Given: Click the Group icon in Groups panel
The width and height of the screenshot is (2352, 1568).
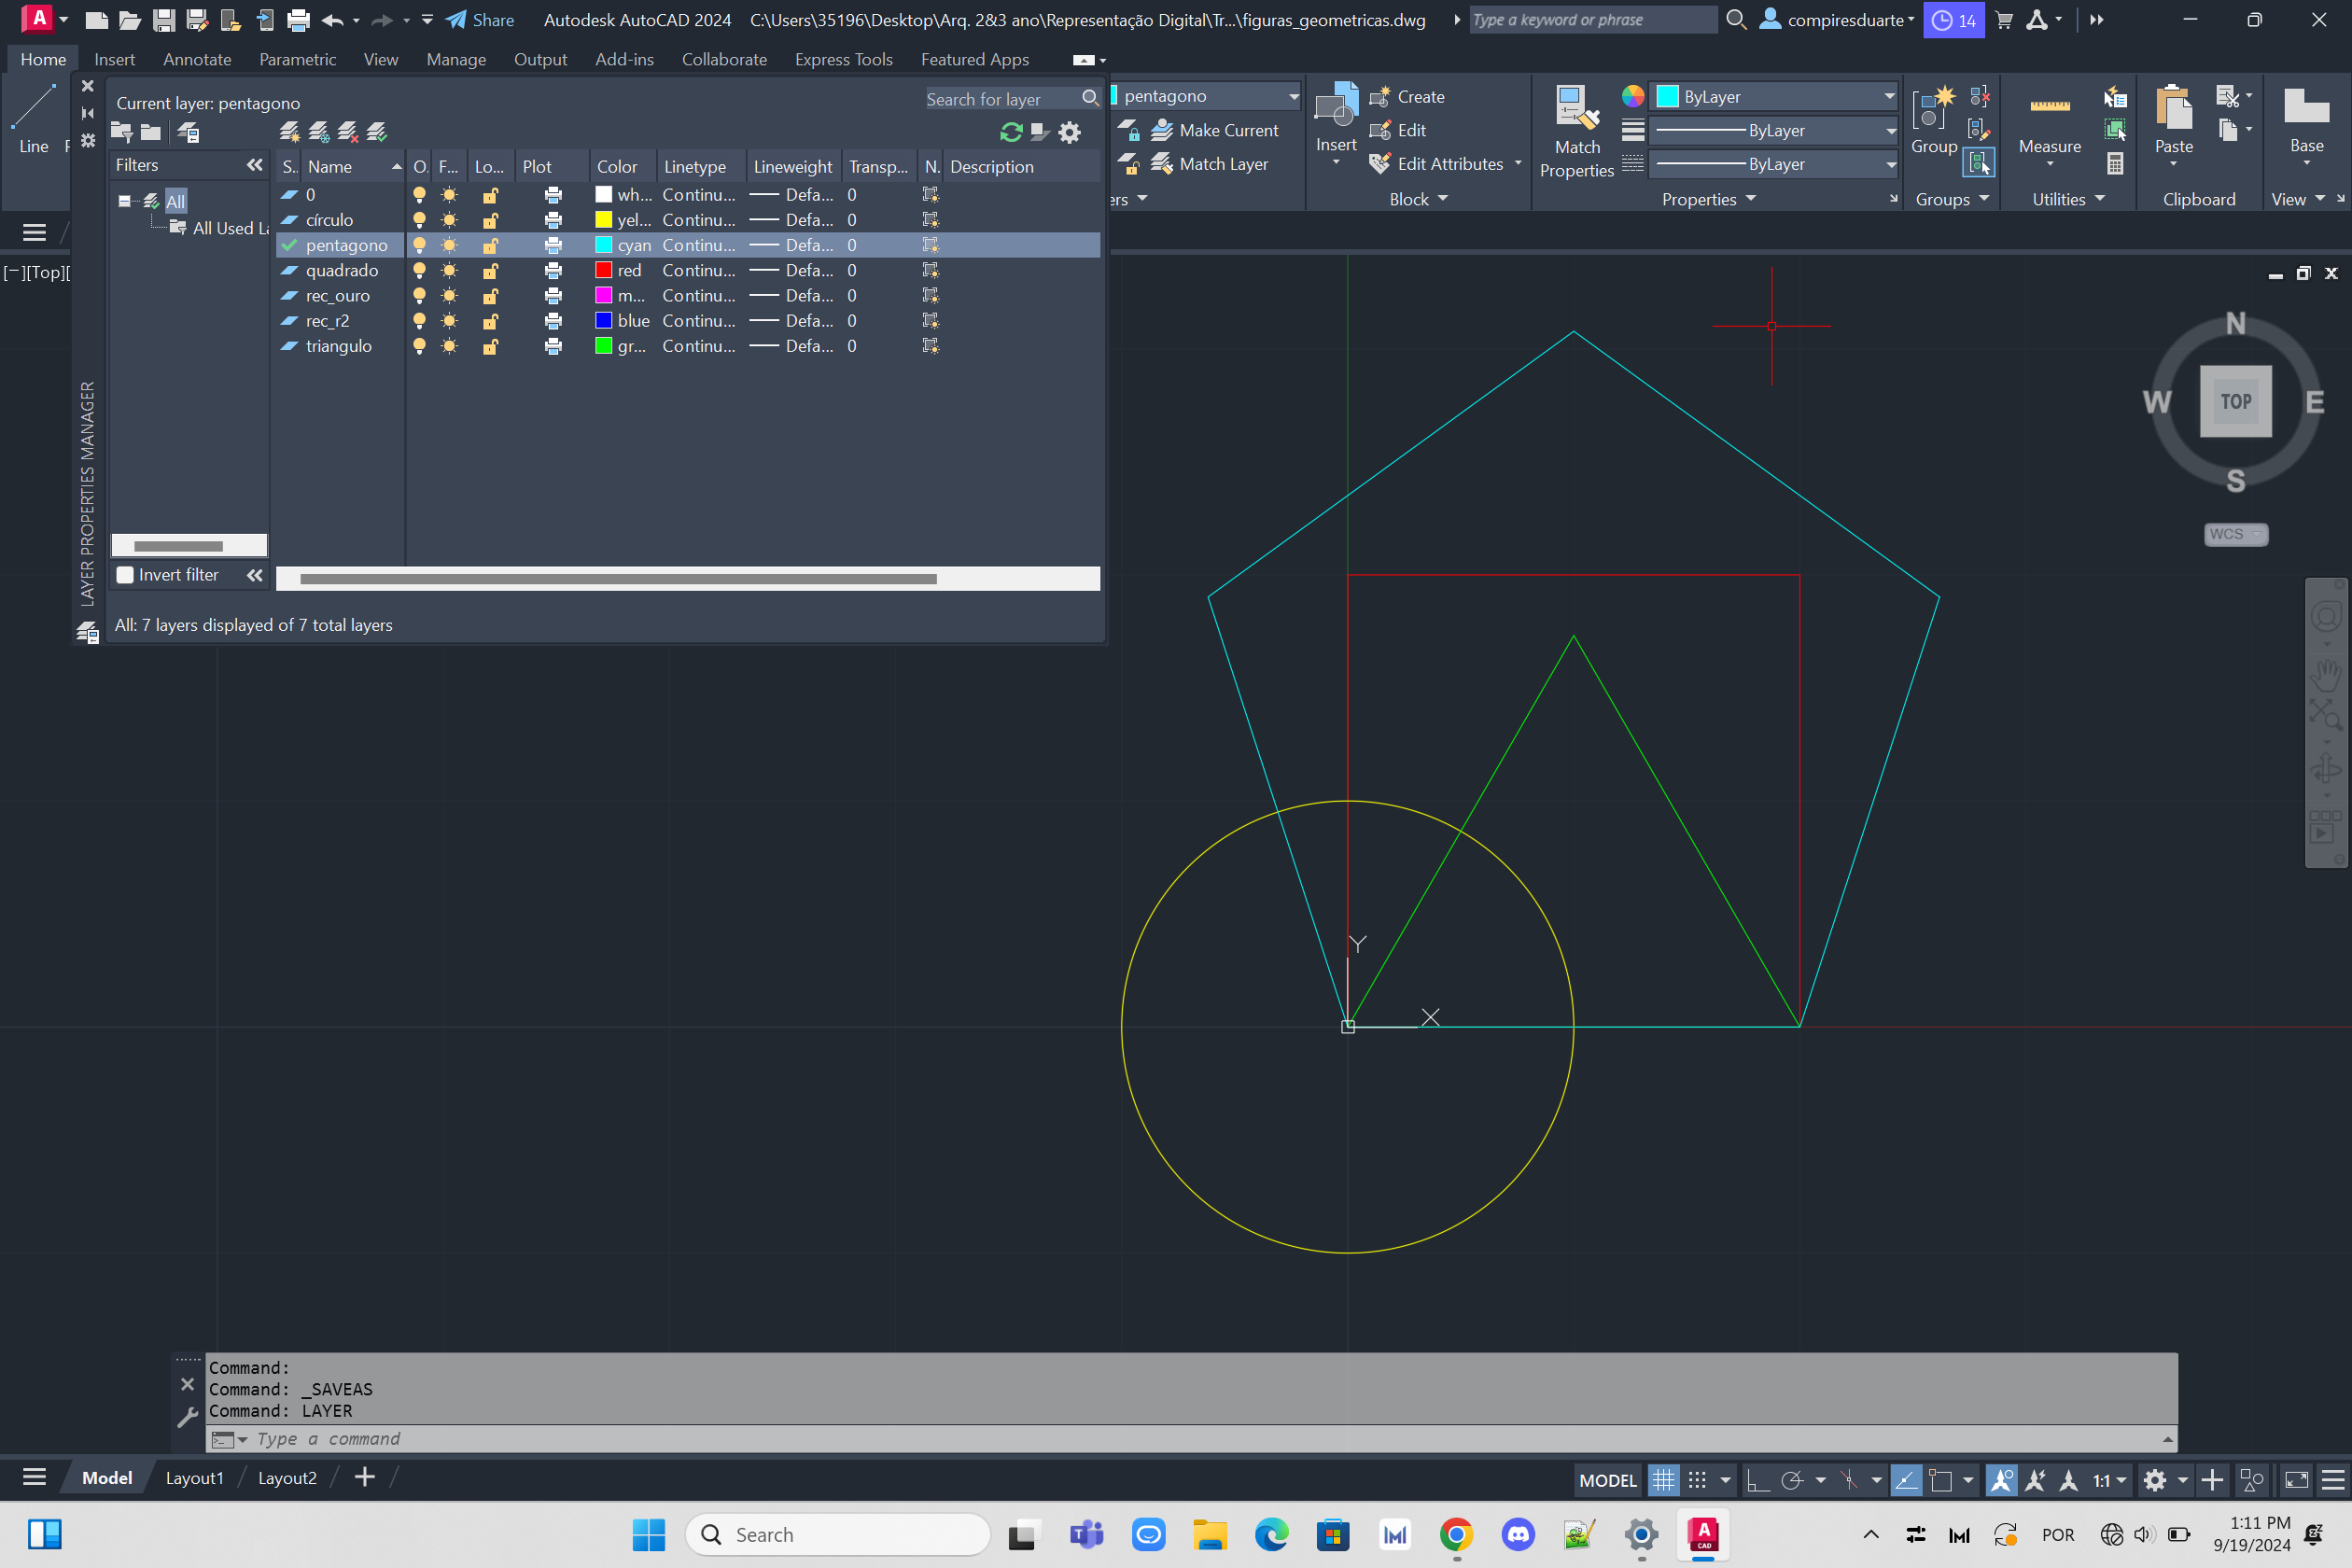Looking at the screenshot, I should 1933,108.
